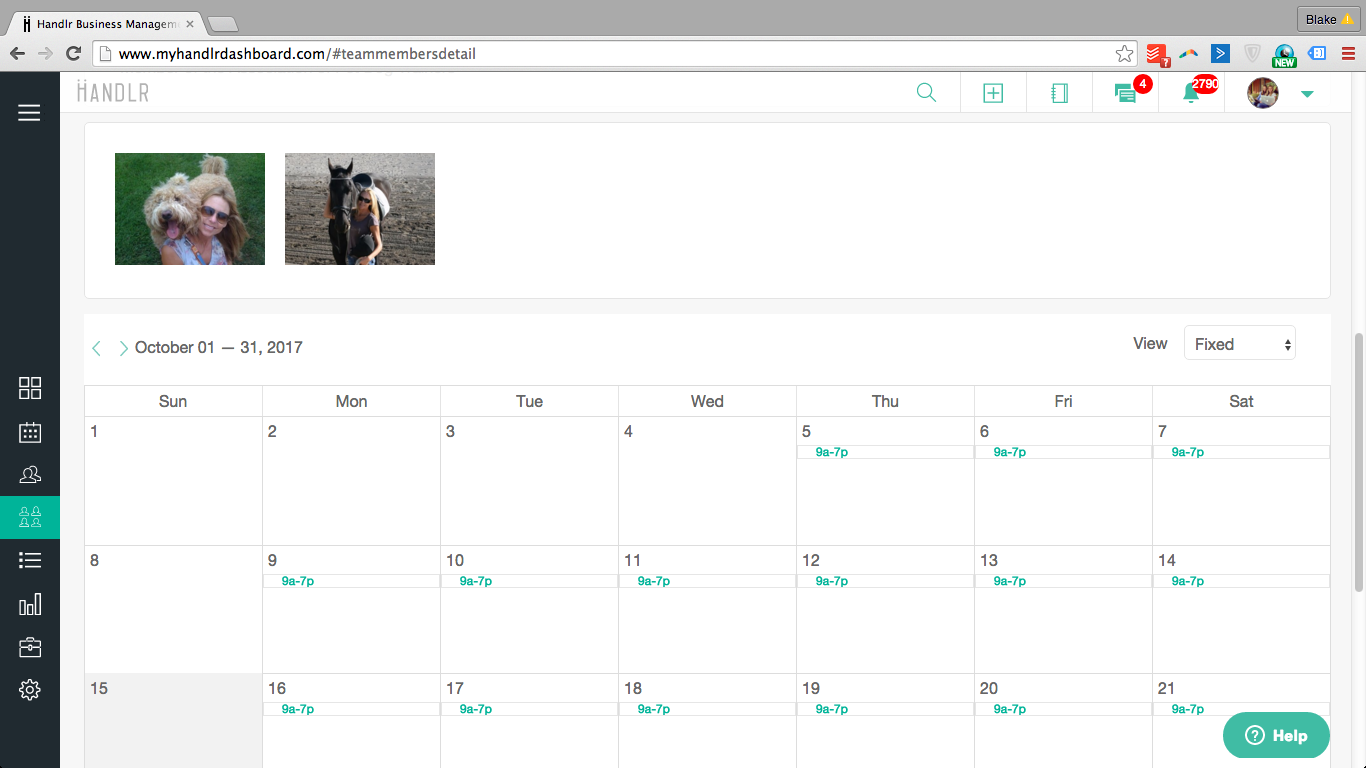The width and height of the screenshot is (1366, 768).
Task: Open the notifications bell with 2790 badge
Action: pos(1191,93)
